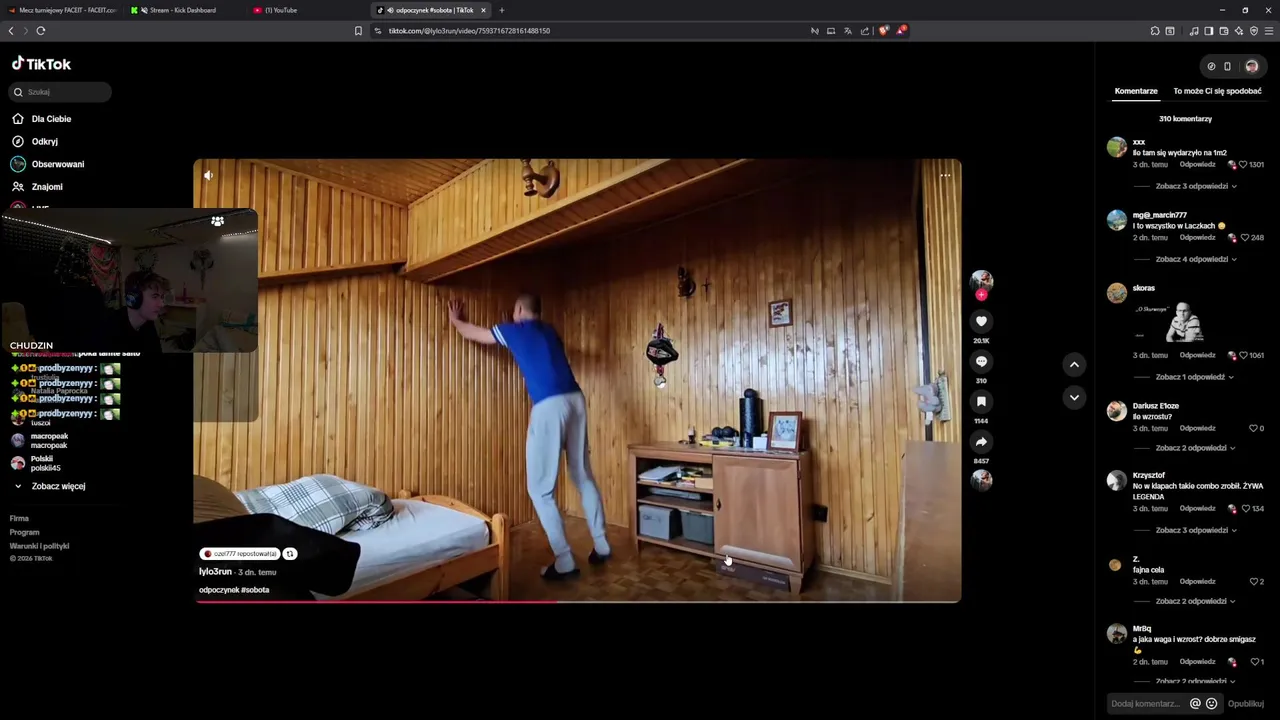Open a new browser tab with plus

tap(501, 10)
